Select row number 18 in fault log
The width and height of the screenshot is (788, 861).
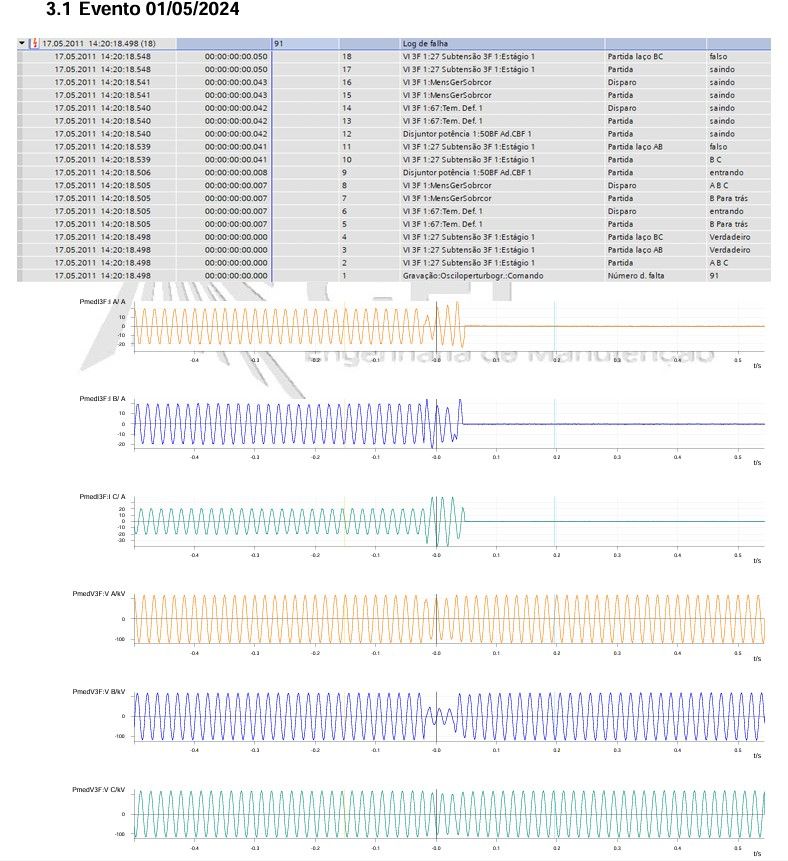(x=347, y=56)
